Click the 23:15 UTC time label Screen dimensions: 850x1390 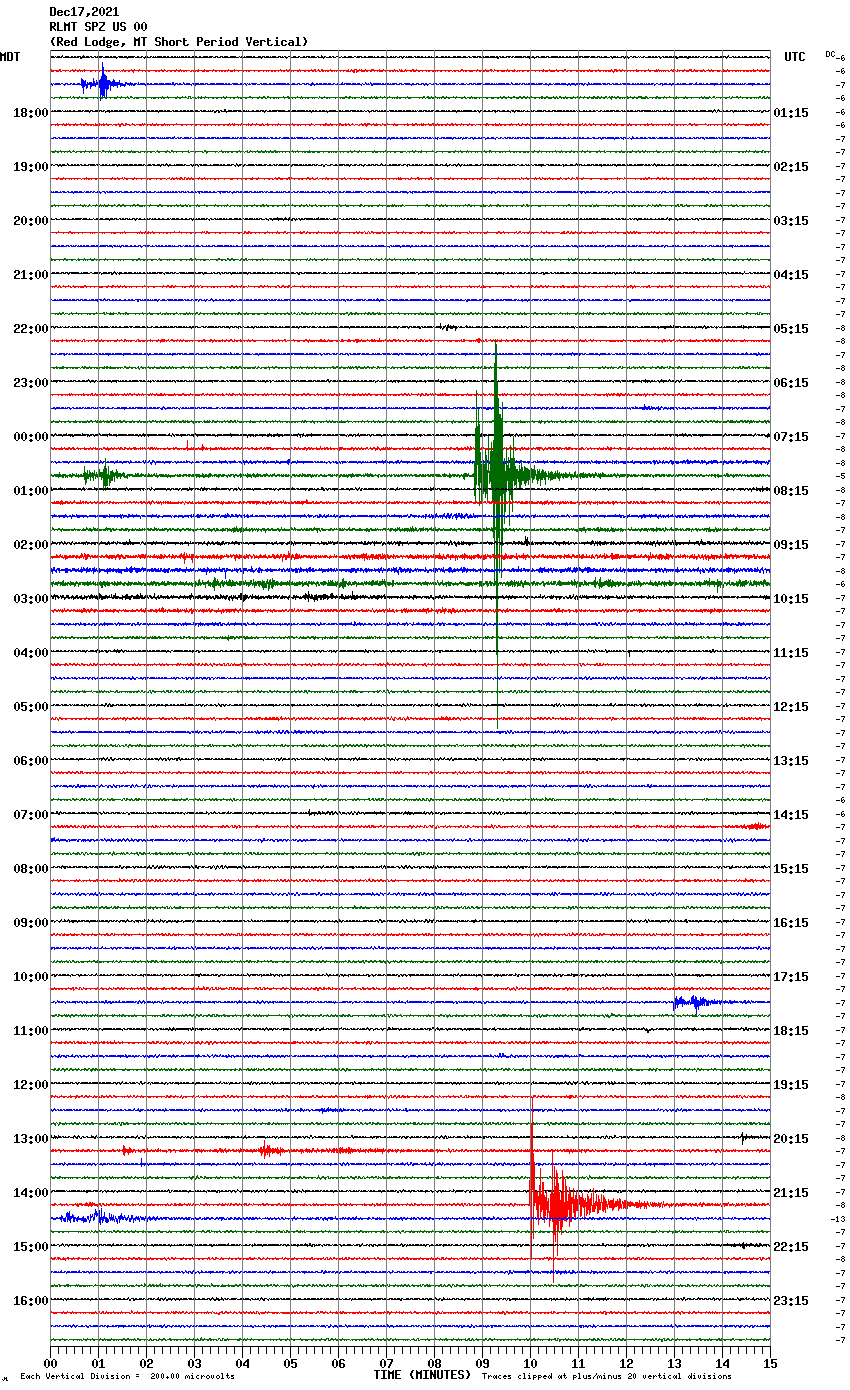(791, 1301)
